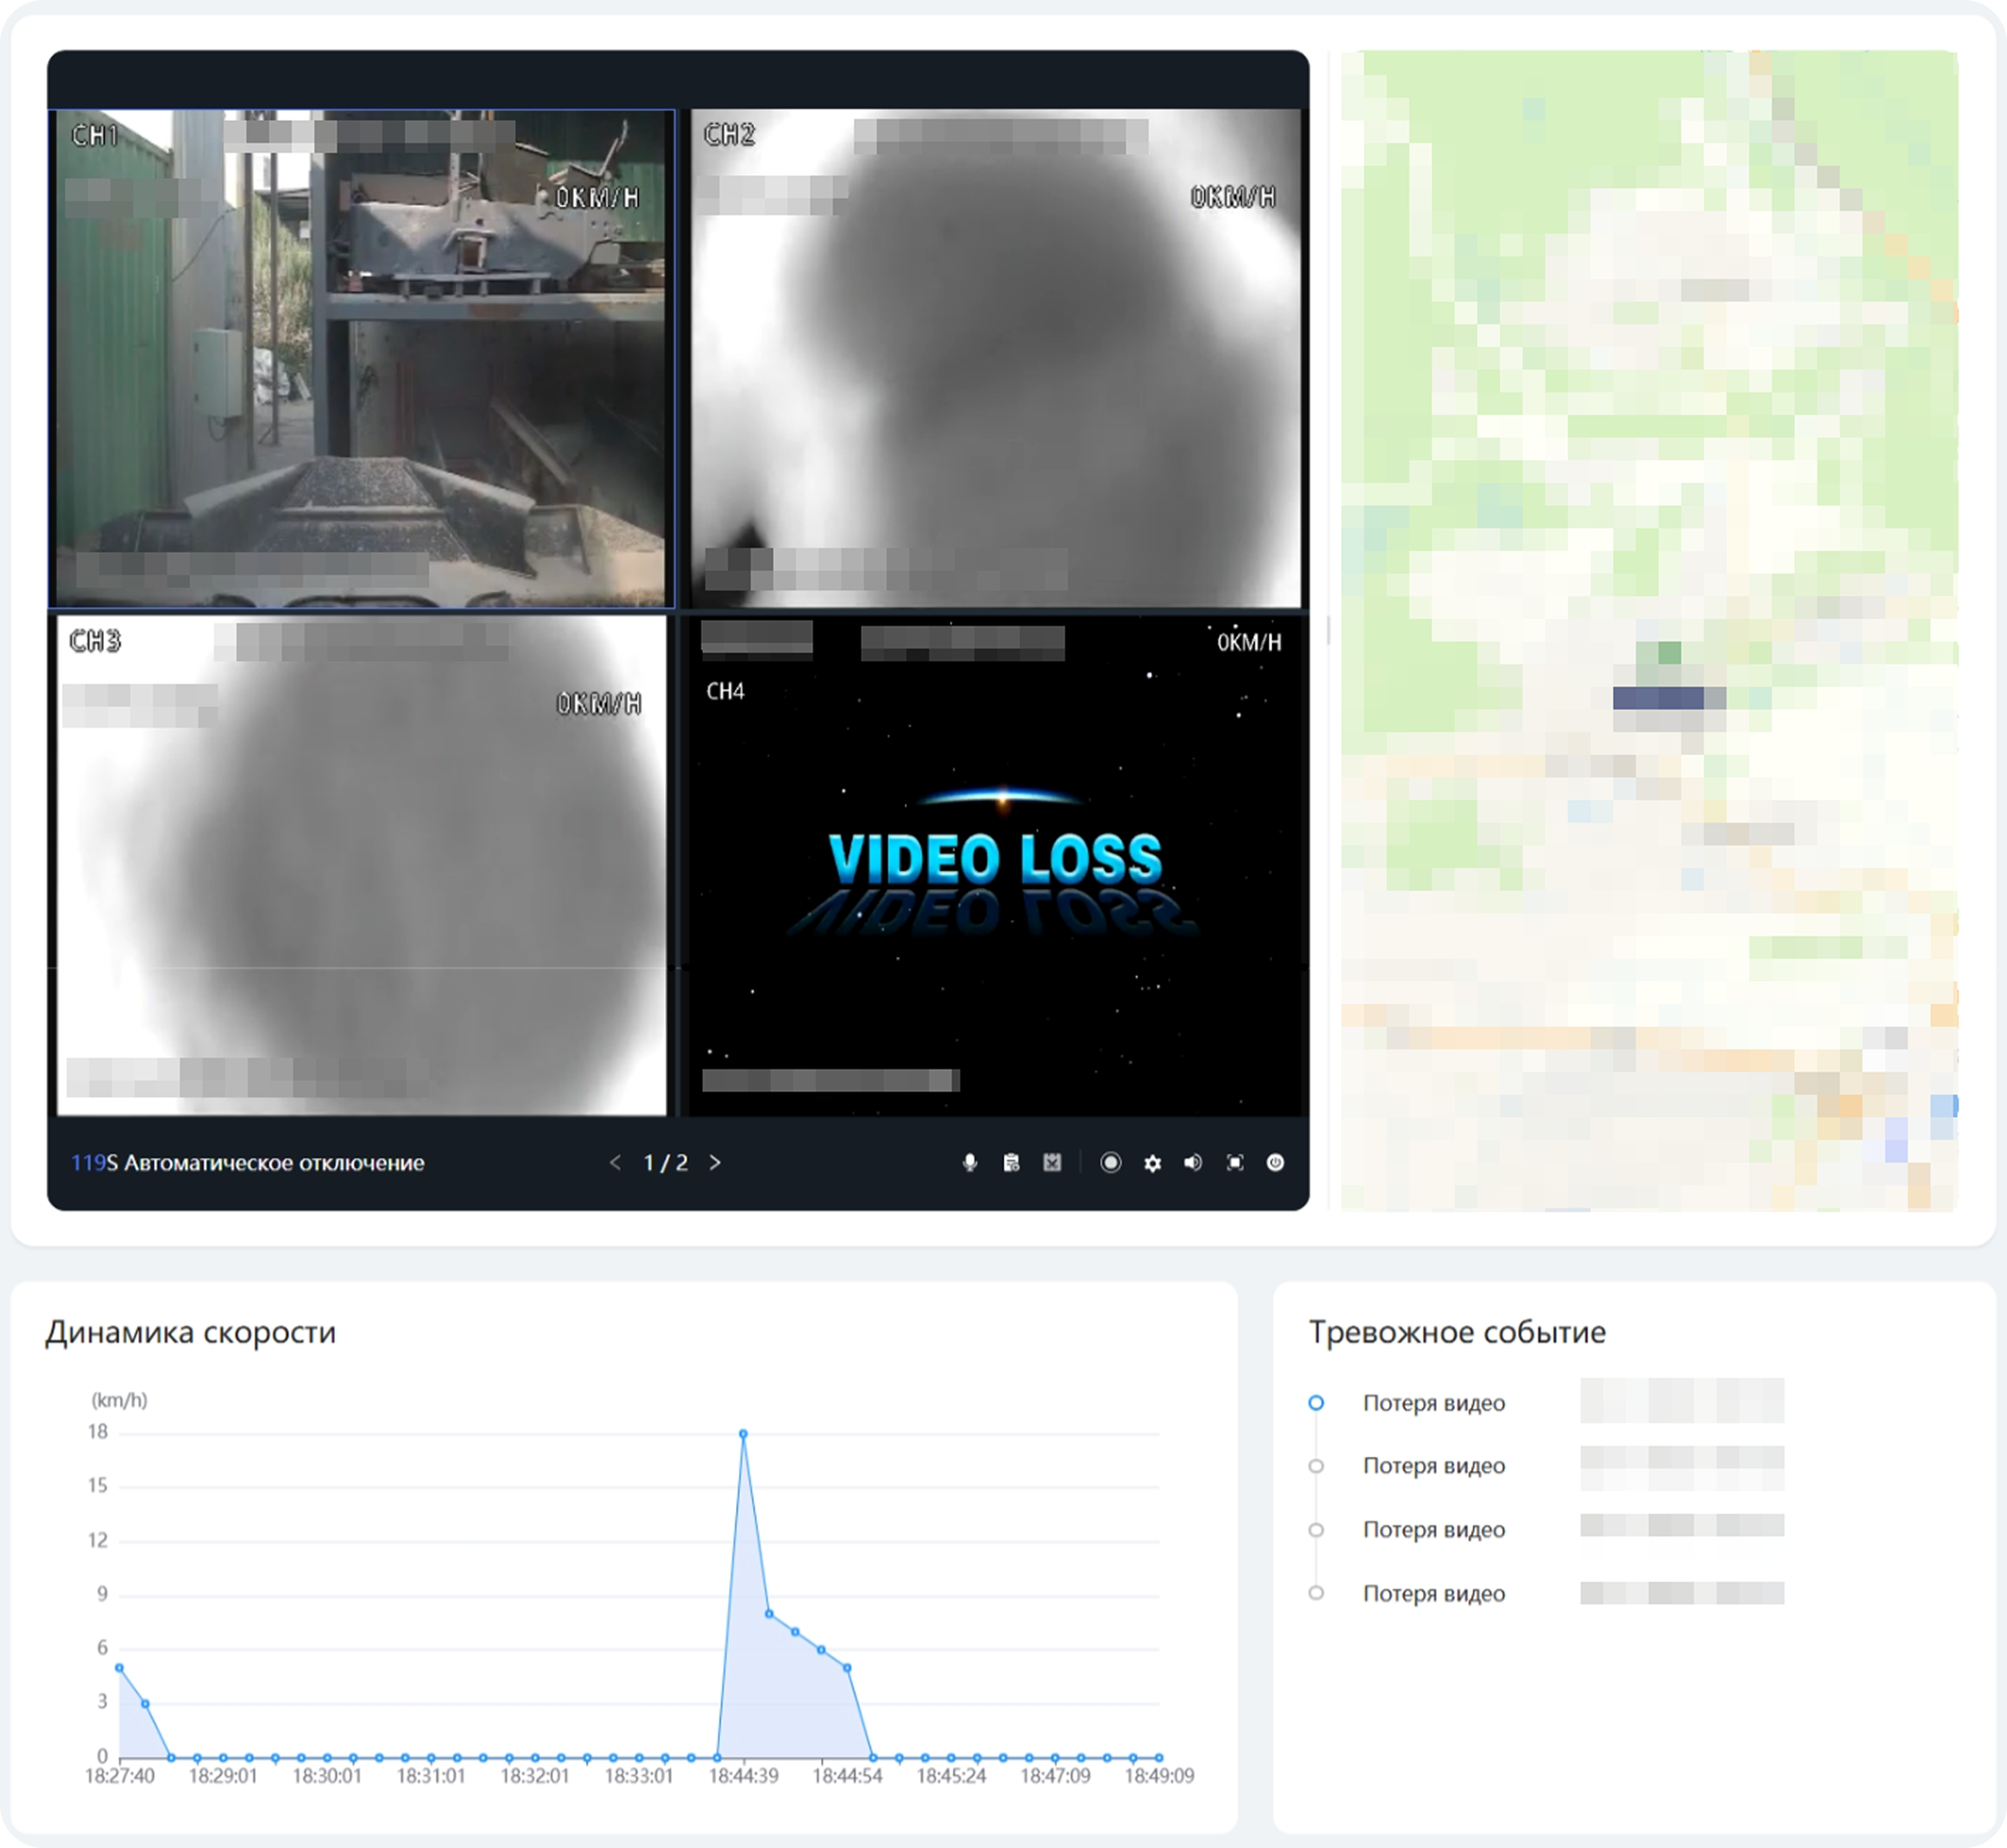The height and width of the screenshot is (1848, 2007).
Task: Open player settings gear icon
Action: (1152, 1163)
